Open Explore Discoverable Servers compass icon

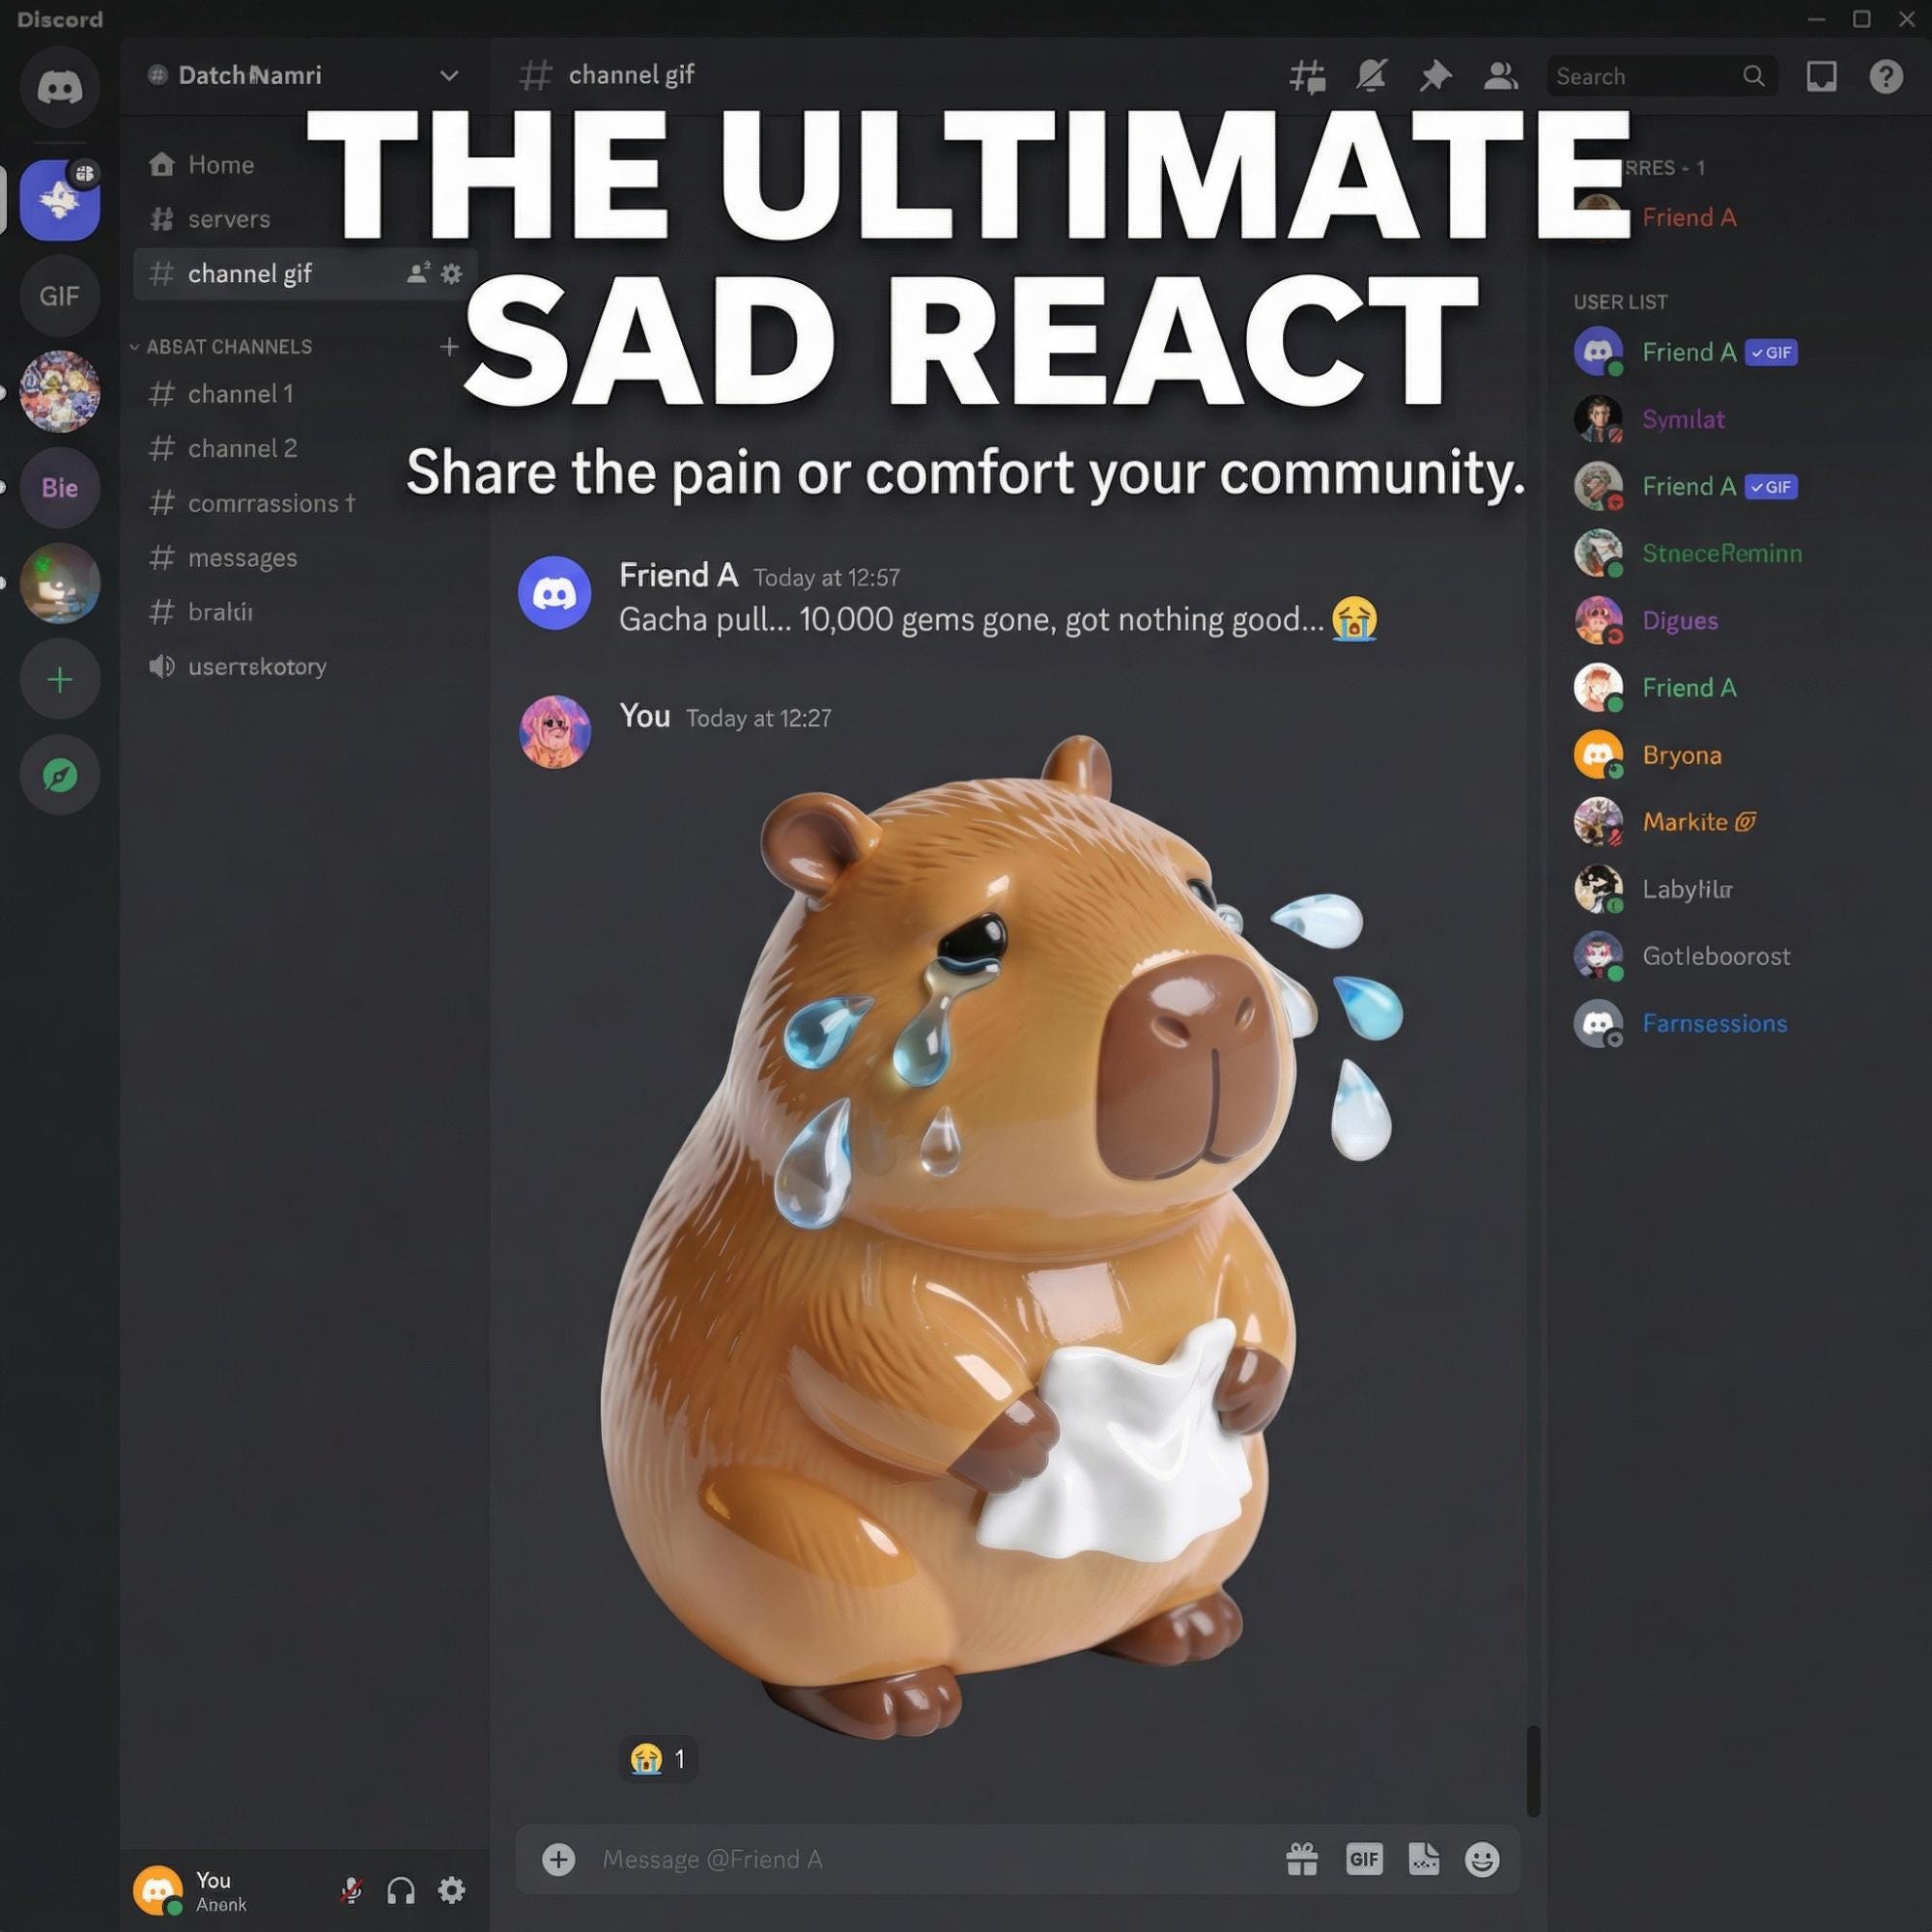coord(60,775)
